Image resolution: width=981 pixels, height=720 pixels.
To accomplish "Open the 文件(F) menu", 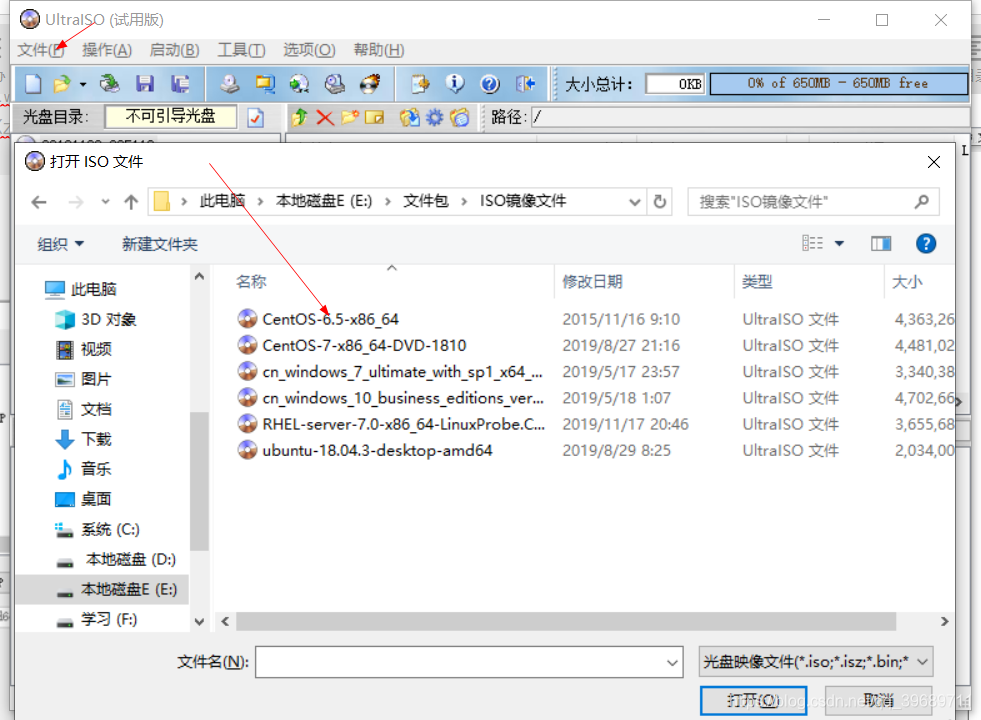I will click(x=41, y=50).
